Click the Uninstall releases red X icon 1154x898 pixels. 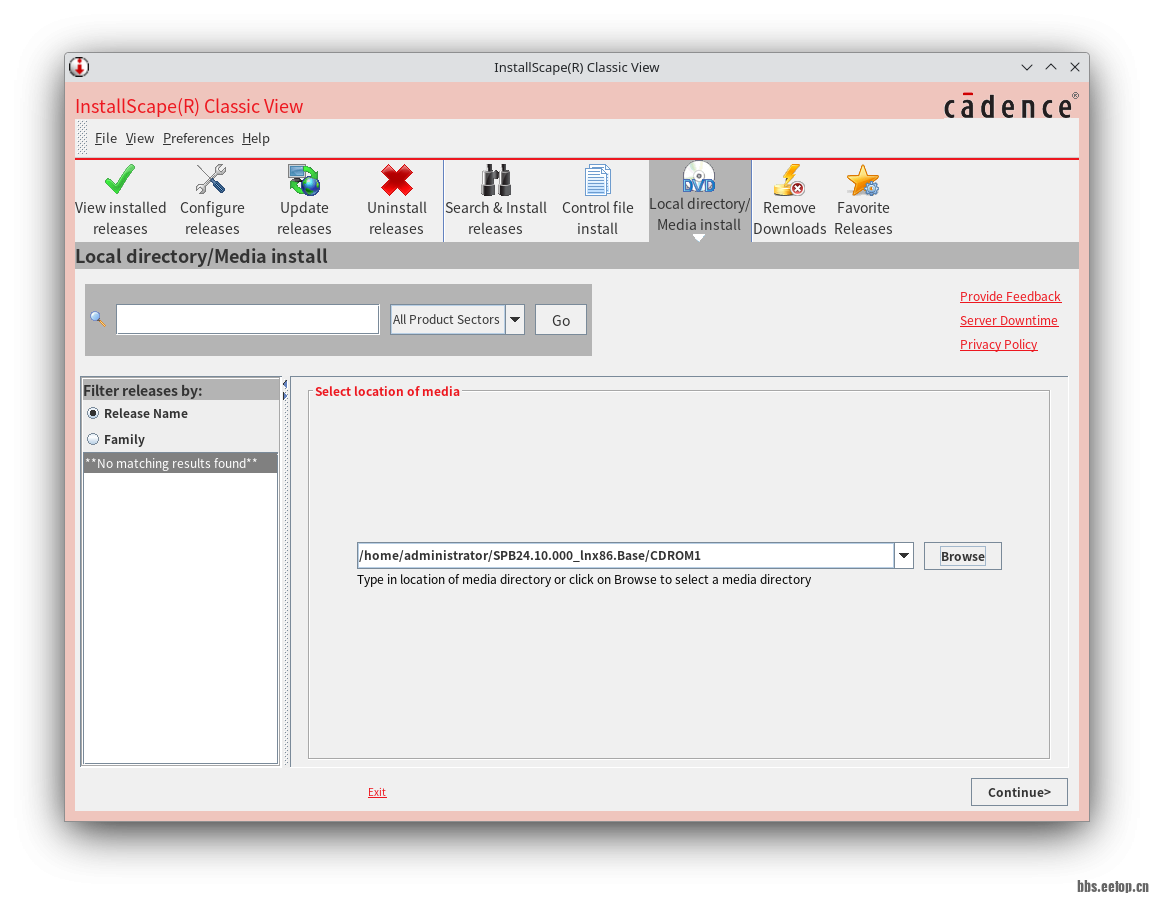coord(397,181)
